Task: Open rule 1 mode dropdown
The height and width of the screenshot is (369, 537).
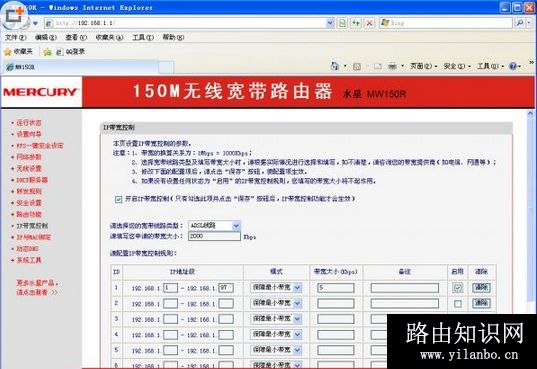Action: [276, 287]
